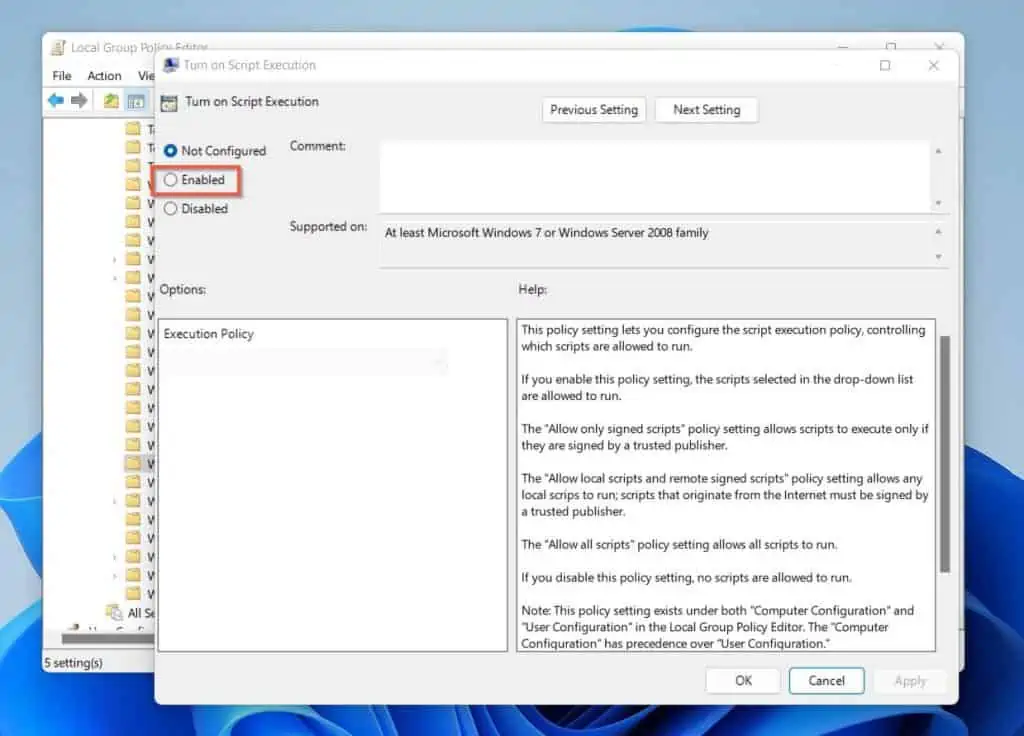Select the Disabled radio button
The width and height of the screenshot is (1024, 736).
(x=170, y=208)
